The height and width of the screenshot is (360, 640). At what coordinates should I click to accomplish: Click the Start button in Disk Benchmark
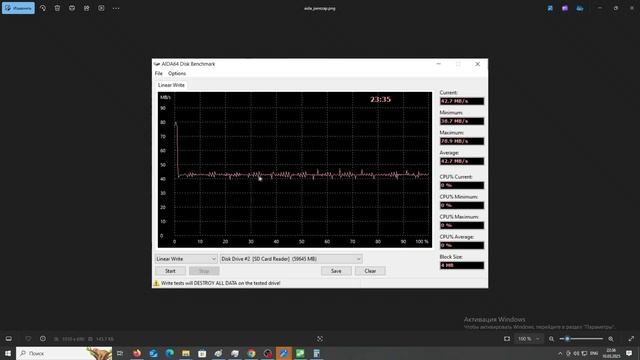170,271
